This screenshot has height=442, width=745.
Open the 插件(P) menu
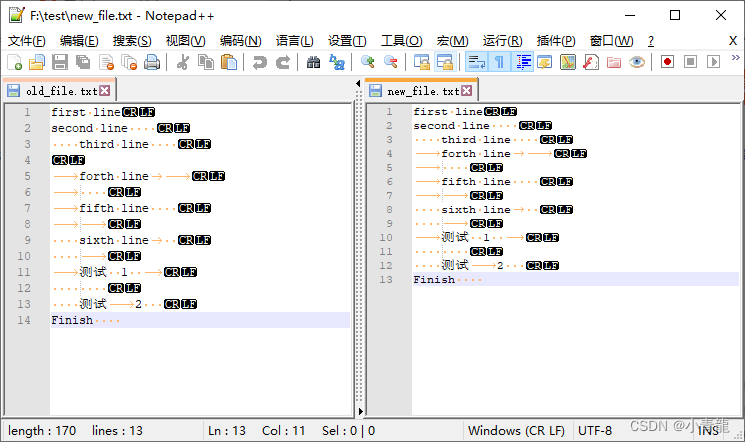click(556, 41)
